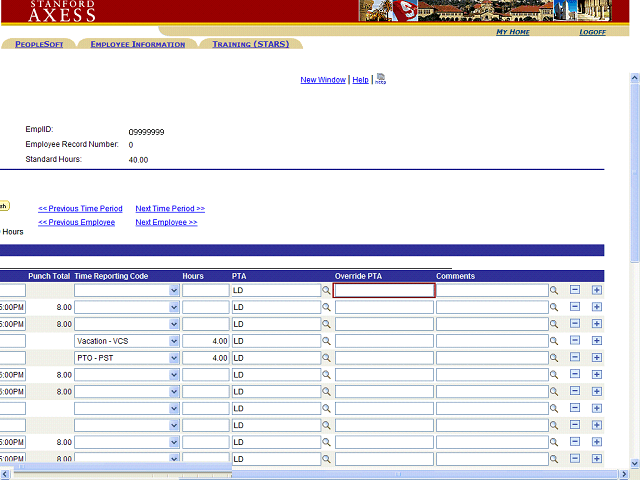The width and height of the screenshot is (640, 480).
Task: Click the Previous Employee link
Action: click(76, 223)
